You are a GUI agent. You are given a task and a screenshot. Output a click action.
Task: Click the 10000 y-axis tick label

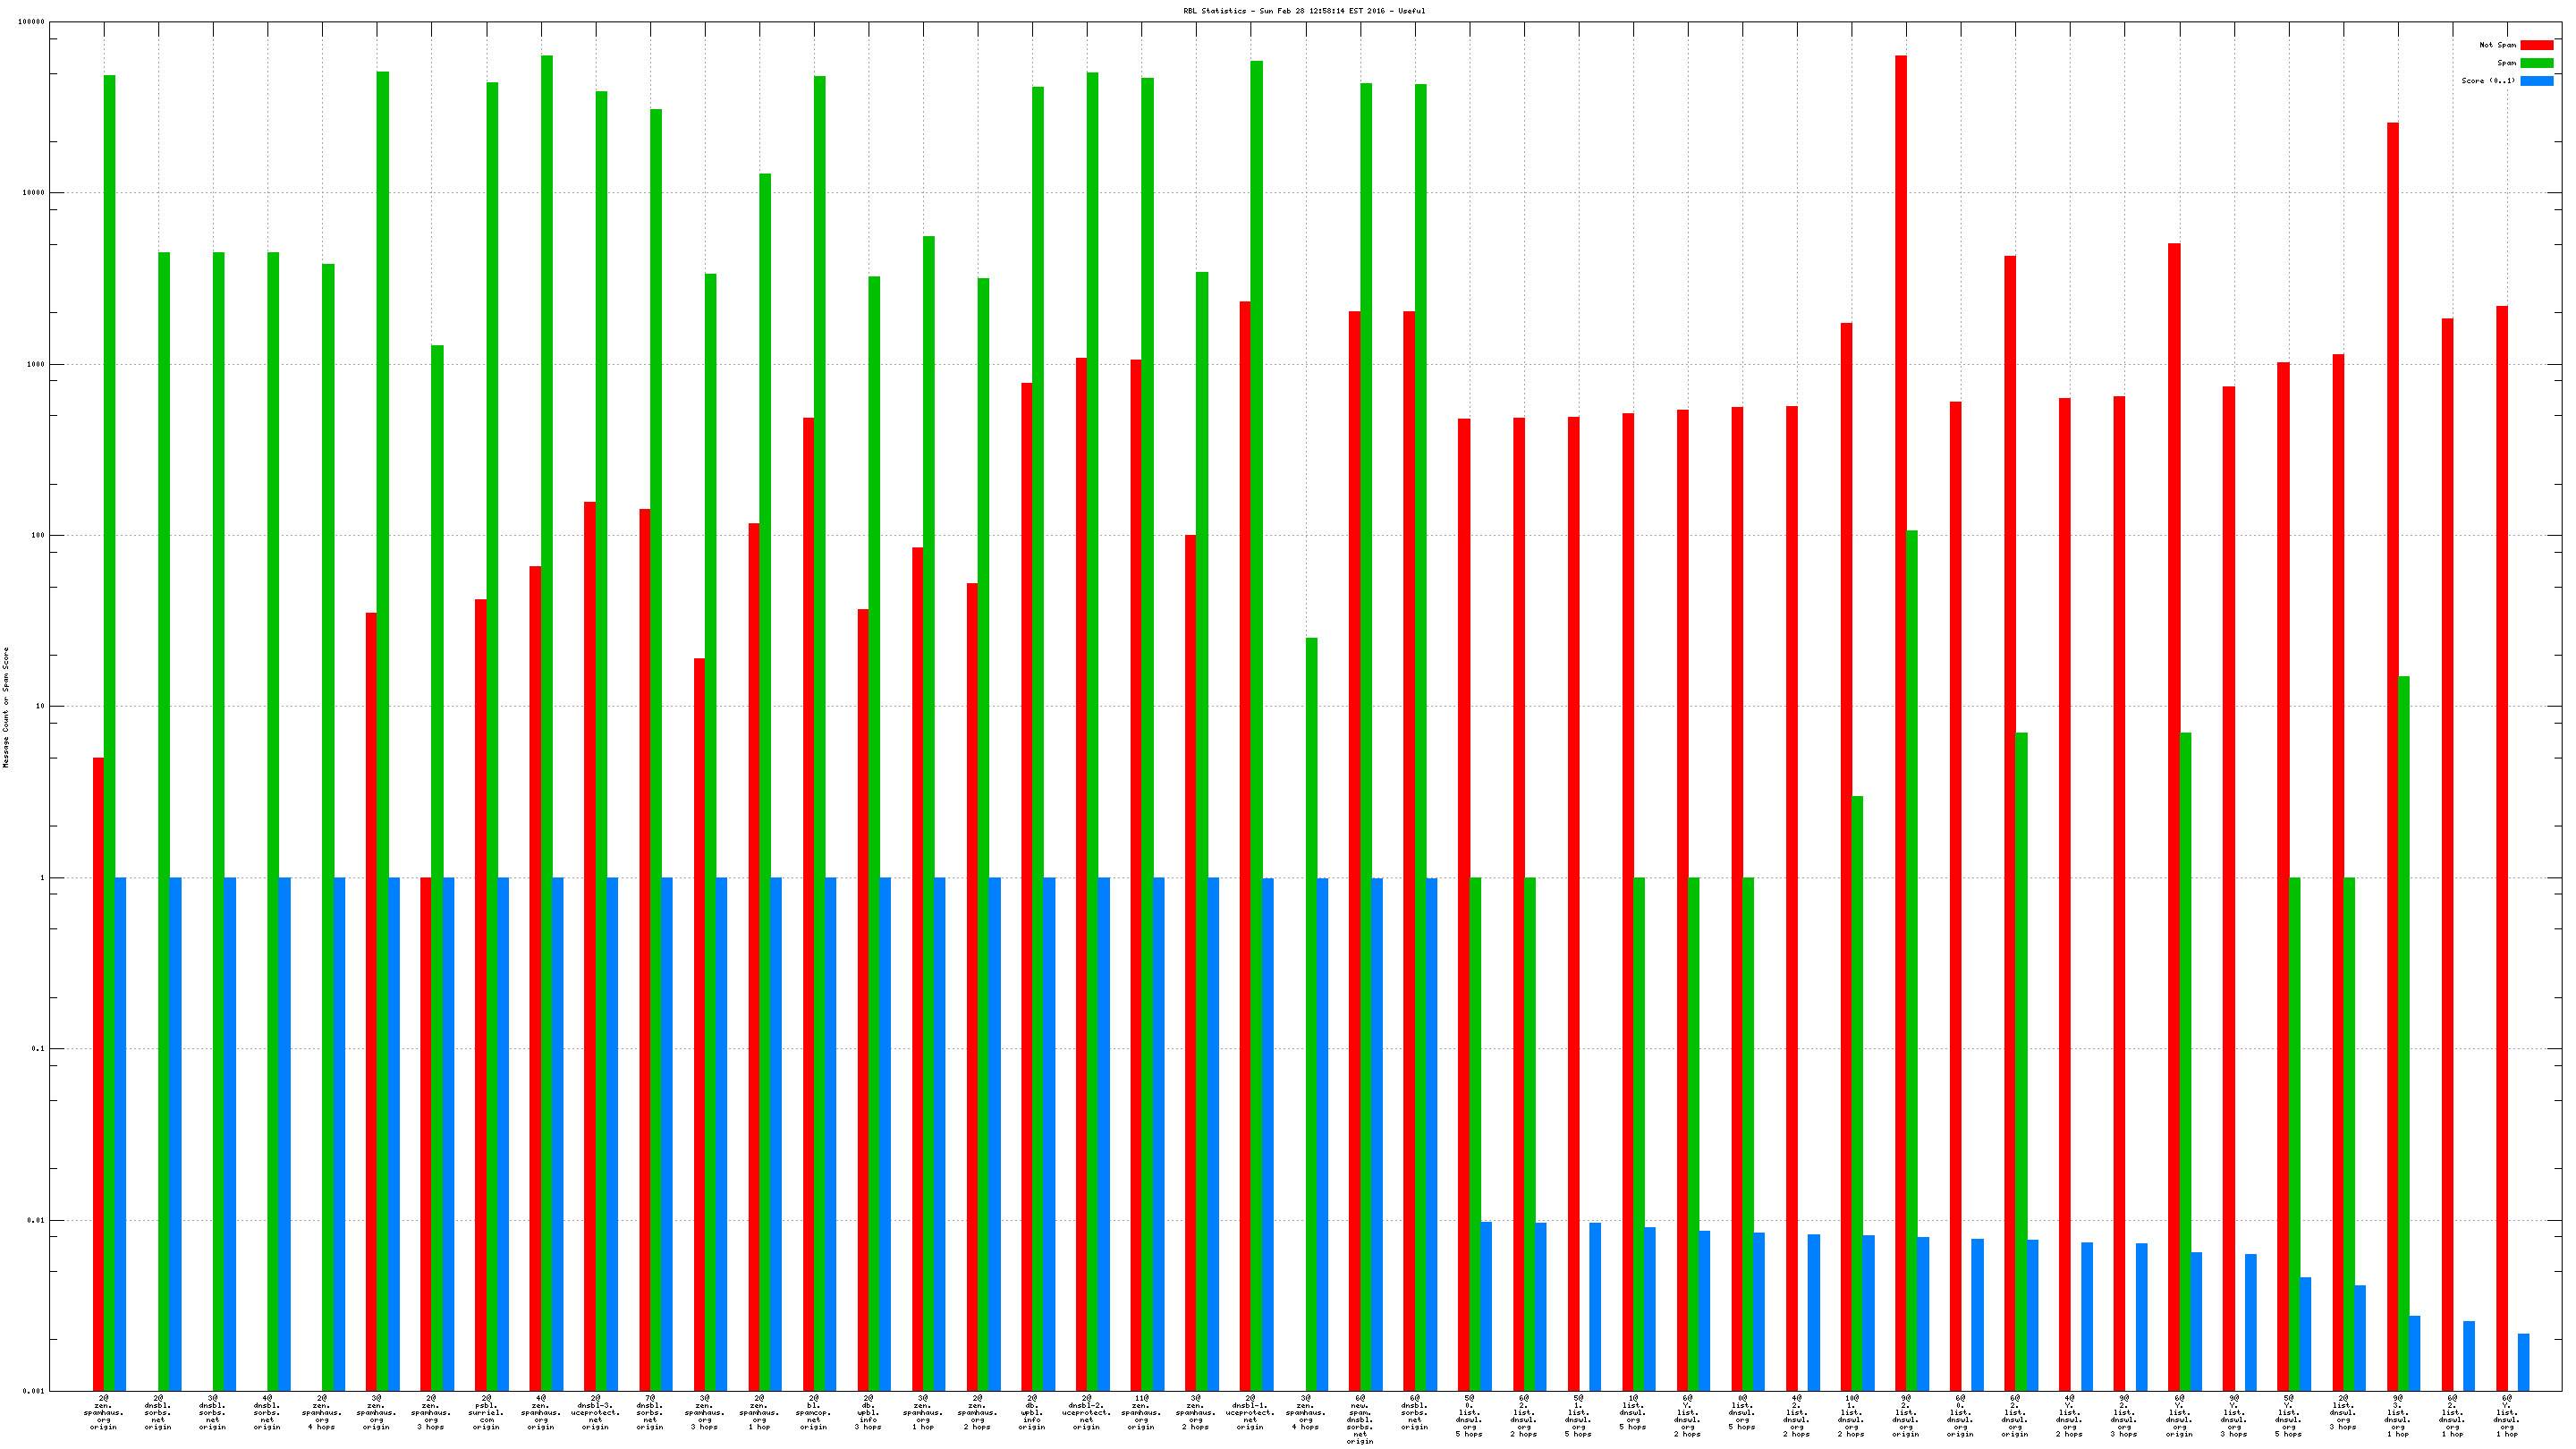34,193
